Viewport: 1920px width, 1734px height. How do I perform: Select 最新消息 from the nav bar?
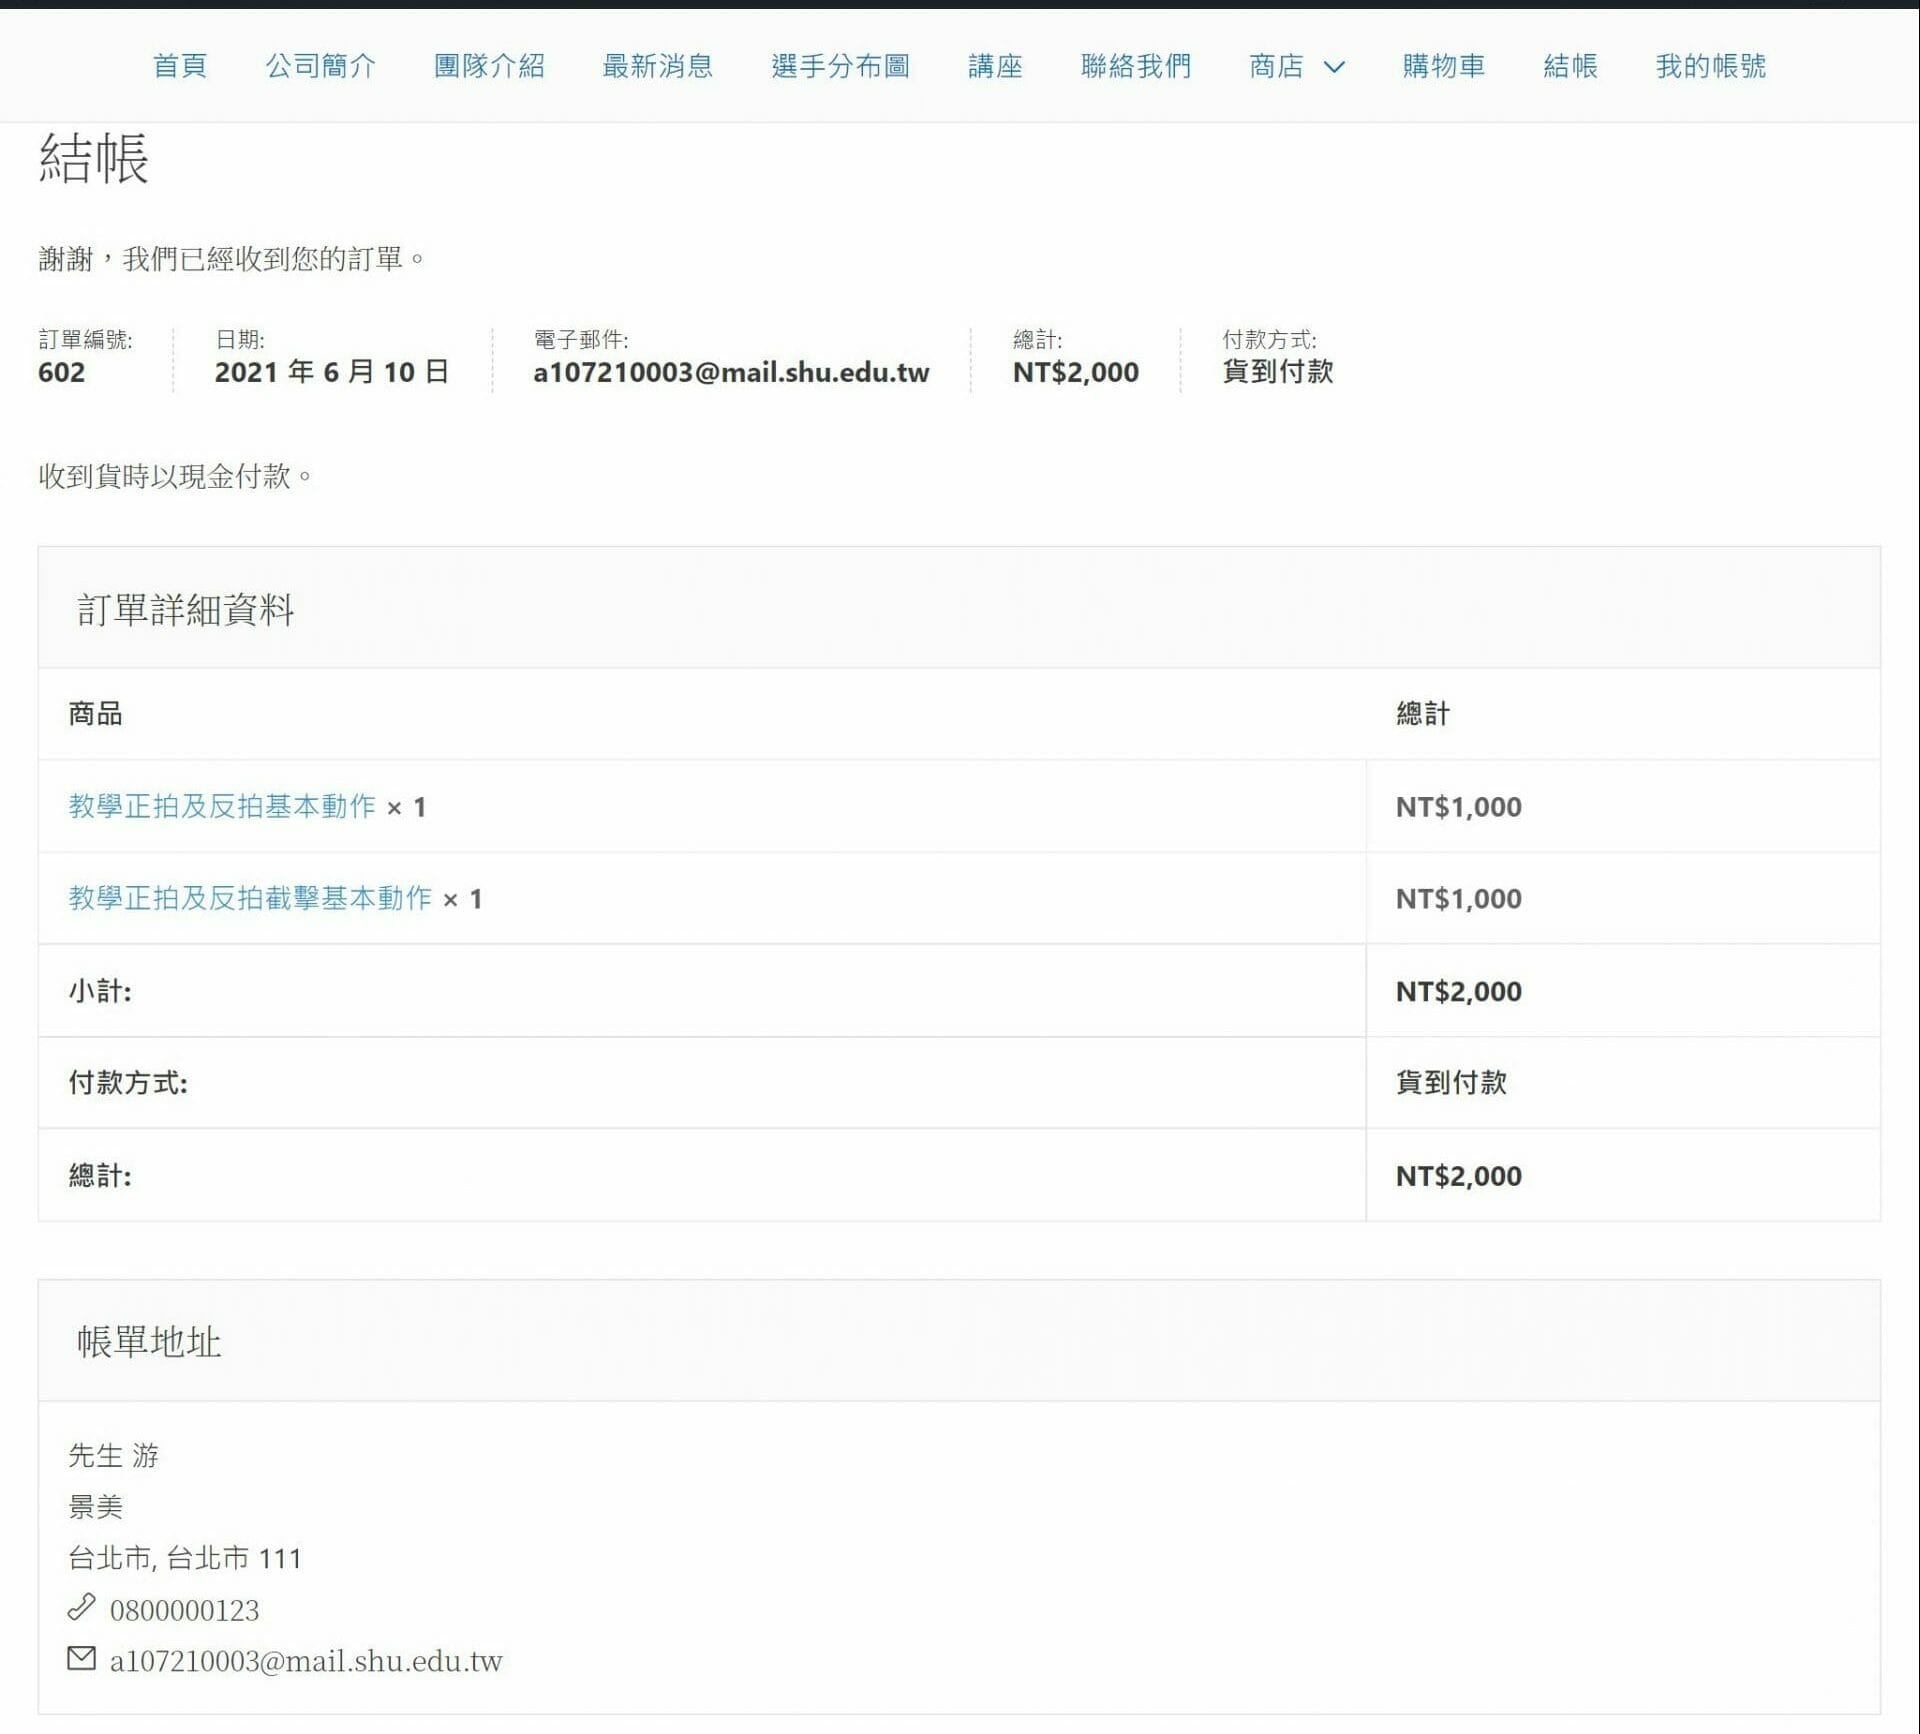[x=657, y=66]
